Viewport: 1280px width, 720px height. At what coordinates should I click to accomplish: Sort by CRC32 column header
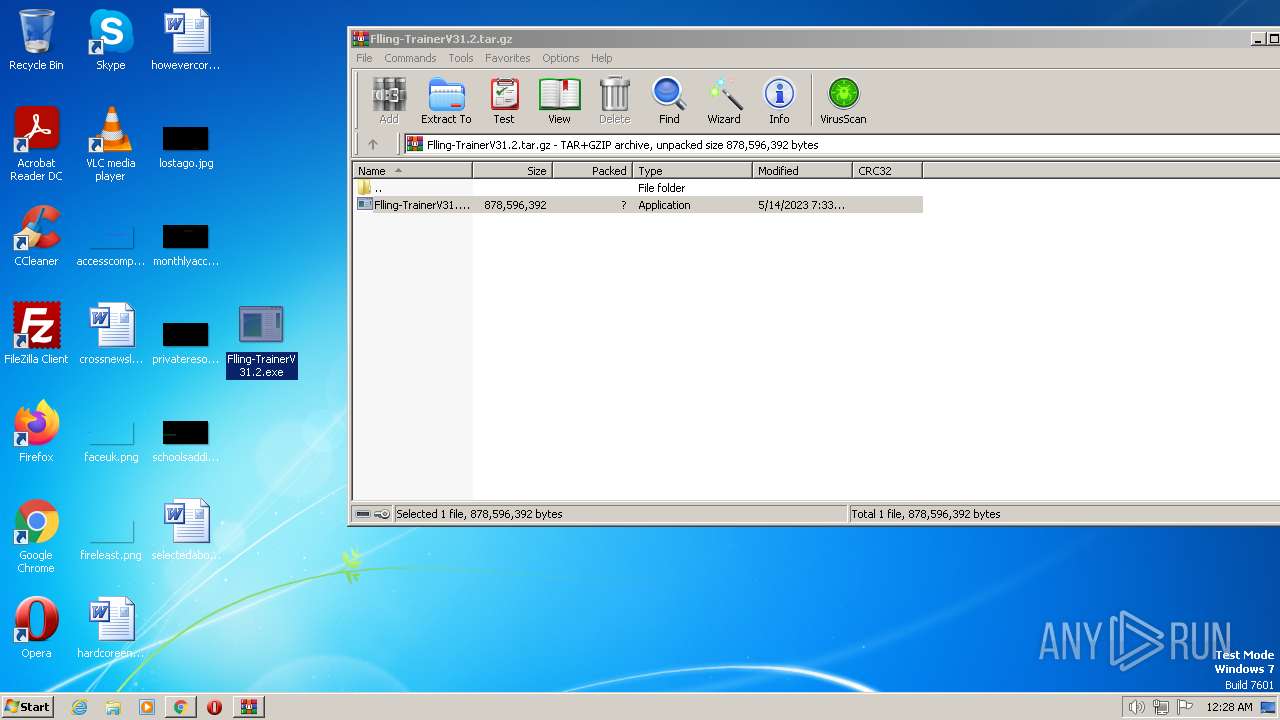tap(888, 171)
